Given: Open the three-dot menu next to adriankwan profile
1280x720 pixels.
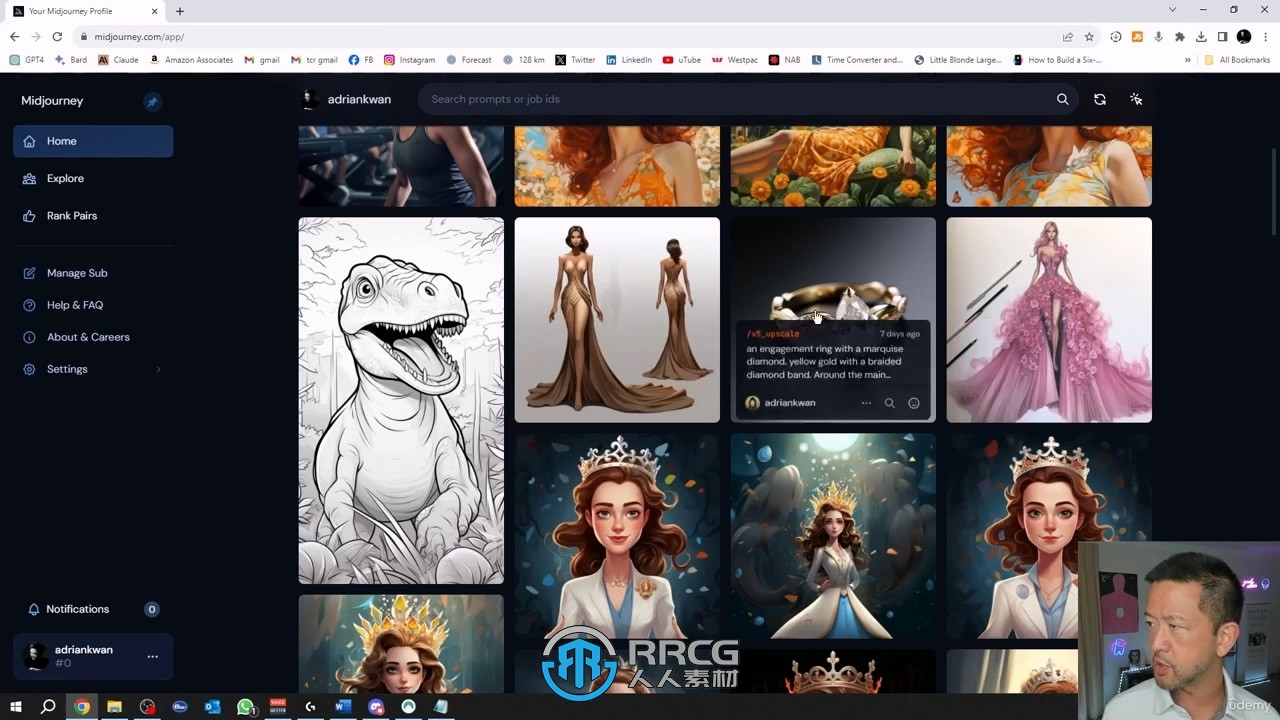Looking at the screenshot, I should click(152, 657).
